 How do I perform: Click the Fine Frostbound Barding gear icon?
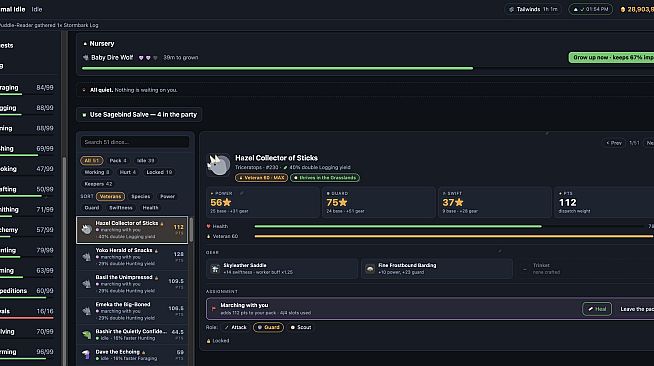click(x=370, y=269)
